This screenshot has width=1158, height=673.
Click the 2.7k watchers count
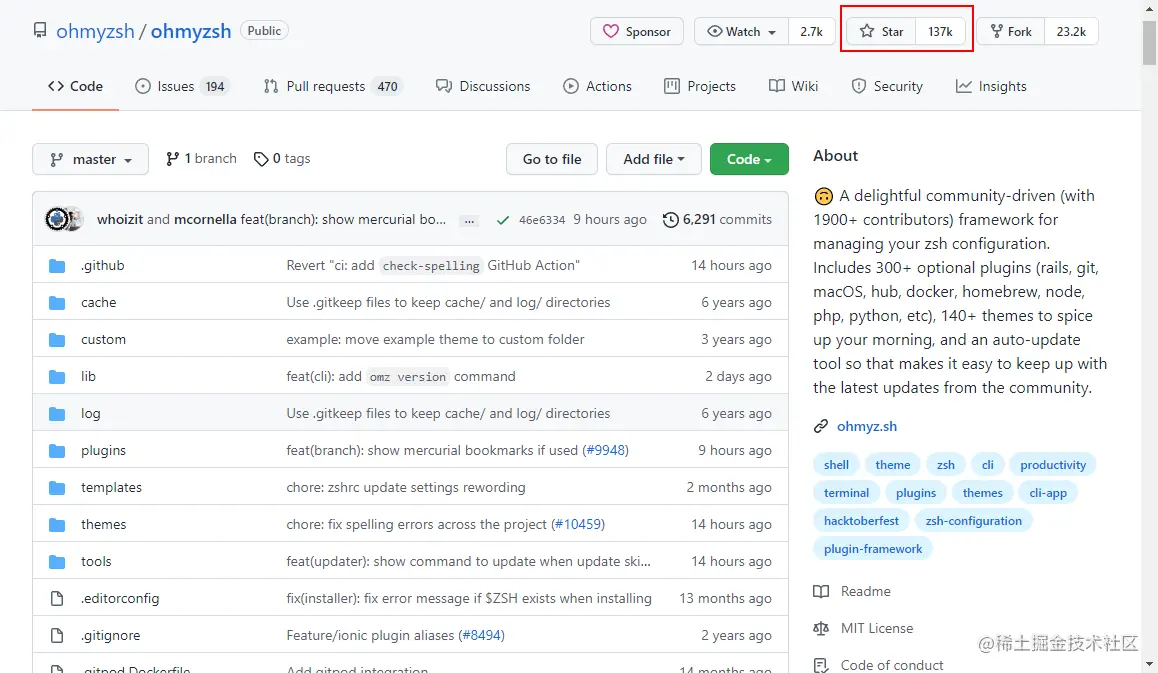pyautogui.click(x=811, y=32)
